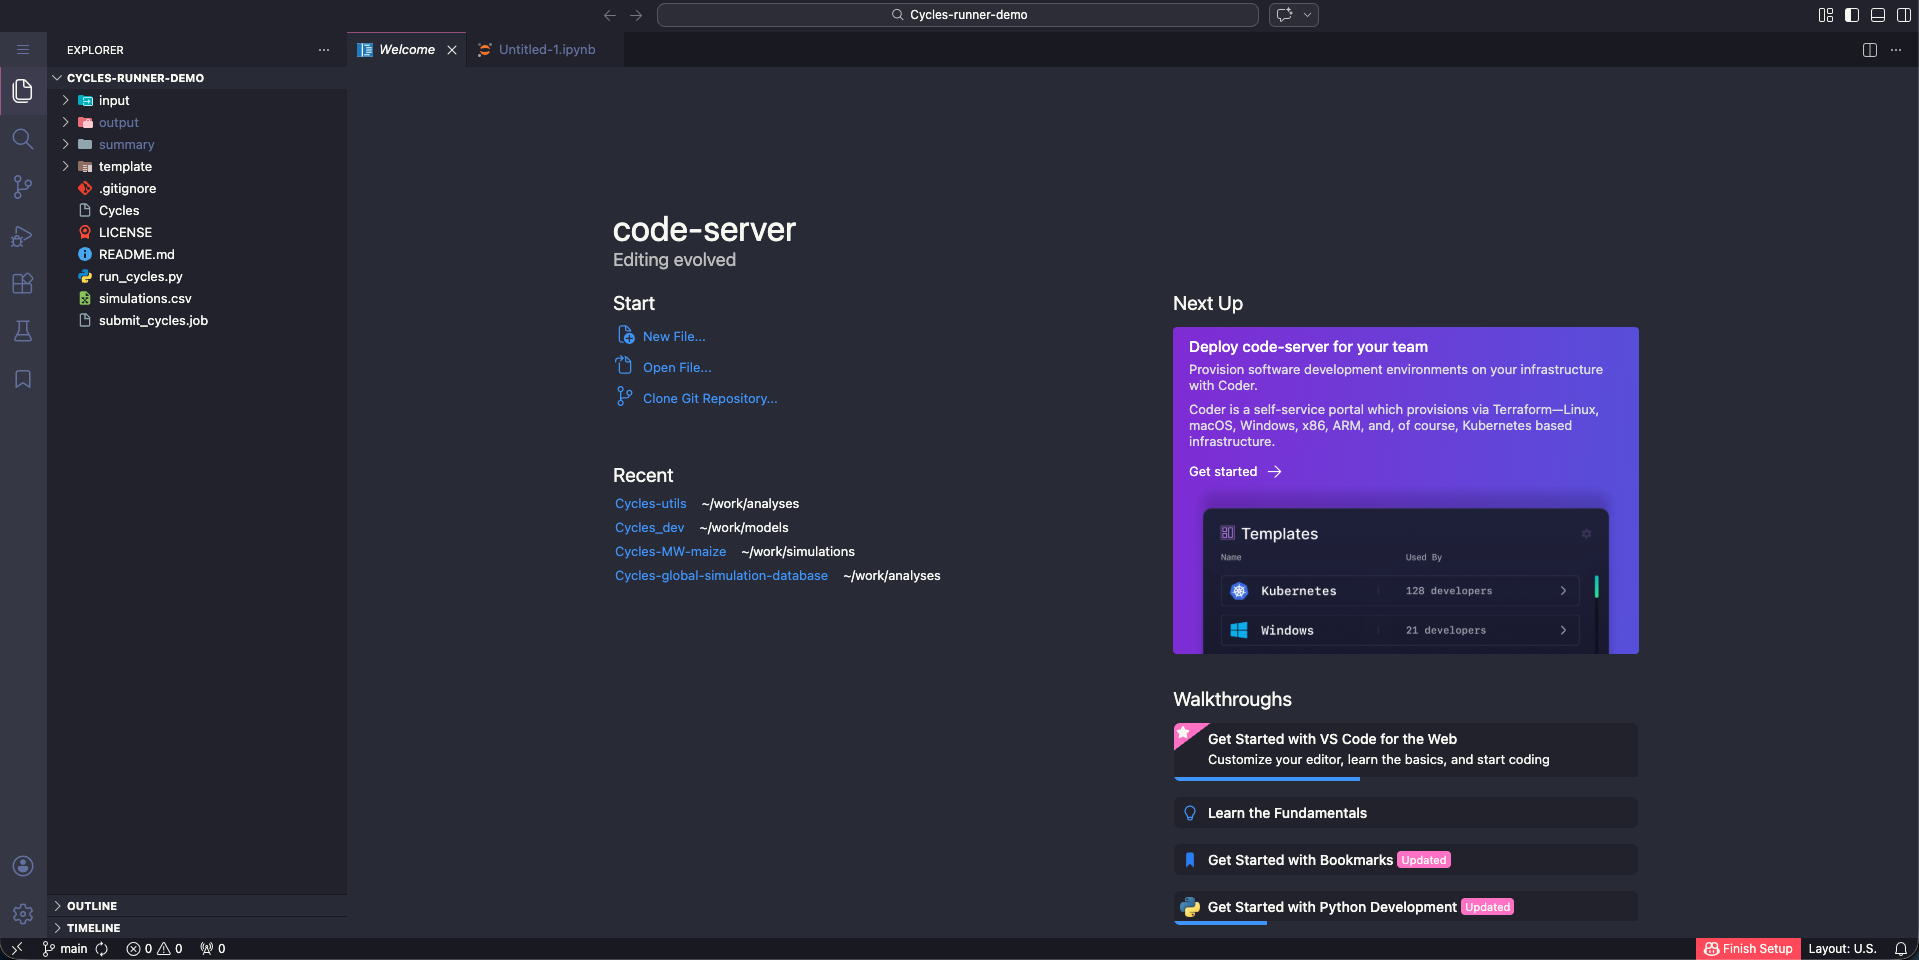The width and height of the screenshot is (1919, 960).
Task: Open recent project Cycles_dev
Action: (649, 528)
